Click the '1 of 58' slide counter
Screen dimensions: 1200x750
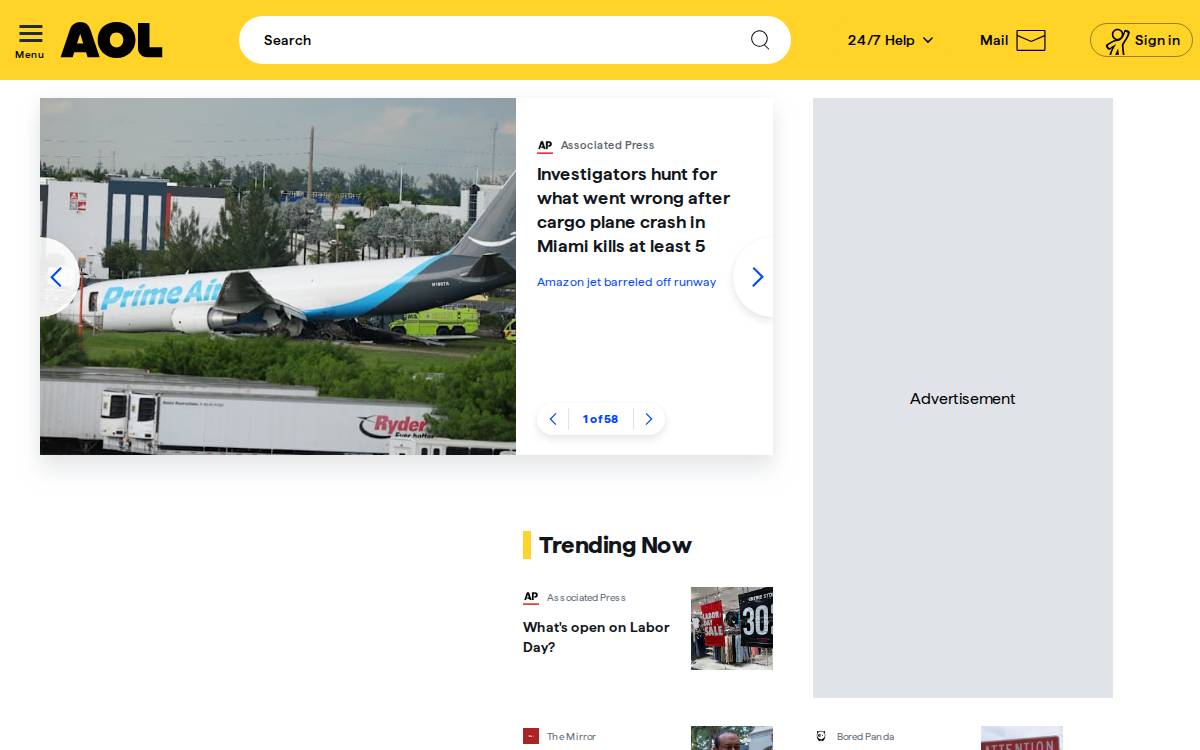601,419
